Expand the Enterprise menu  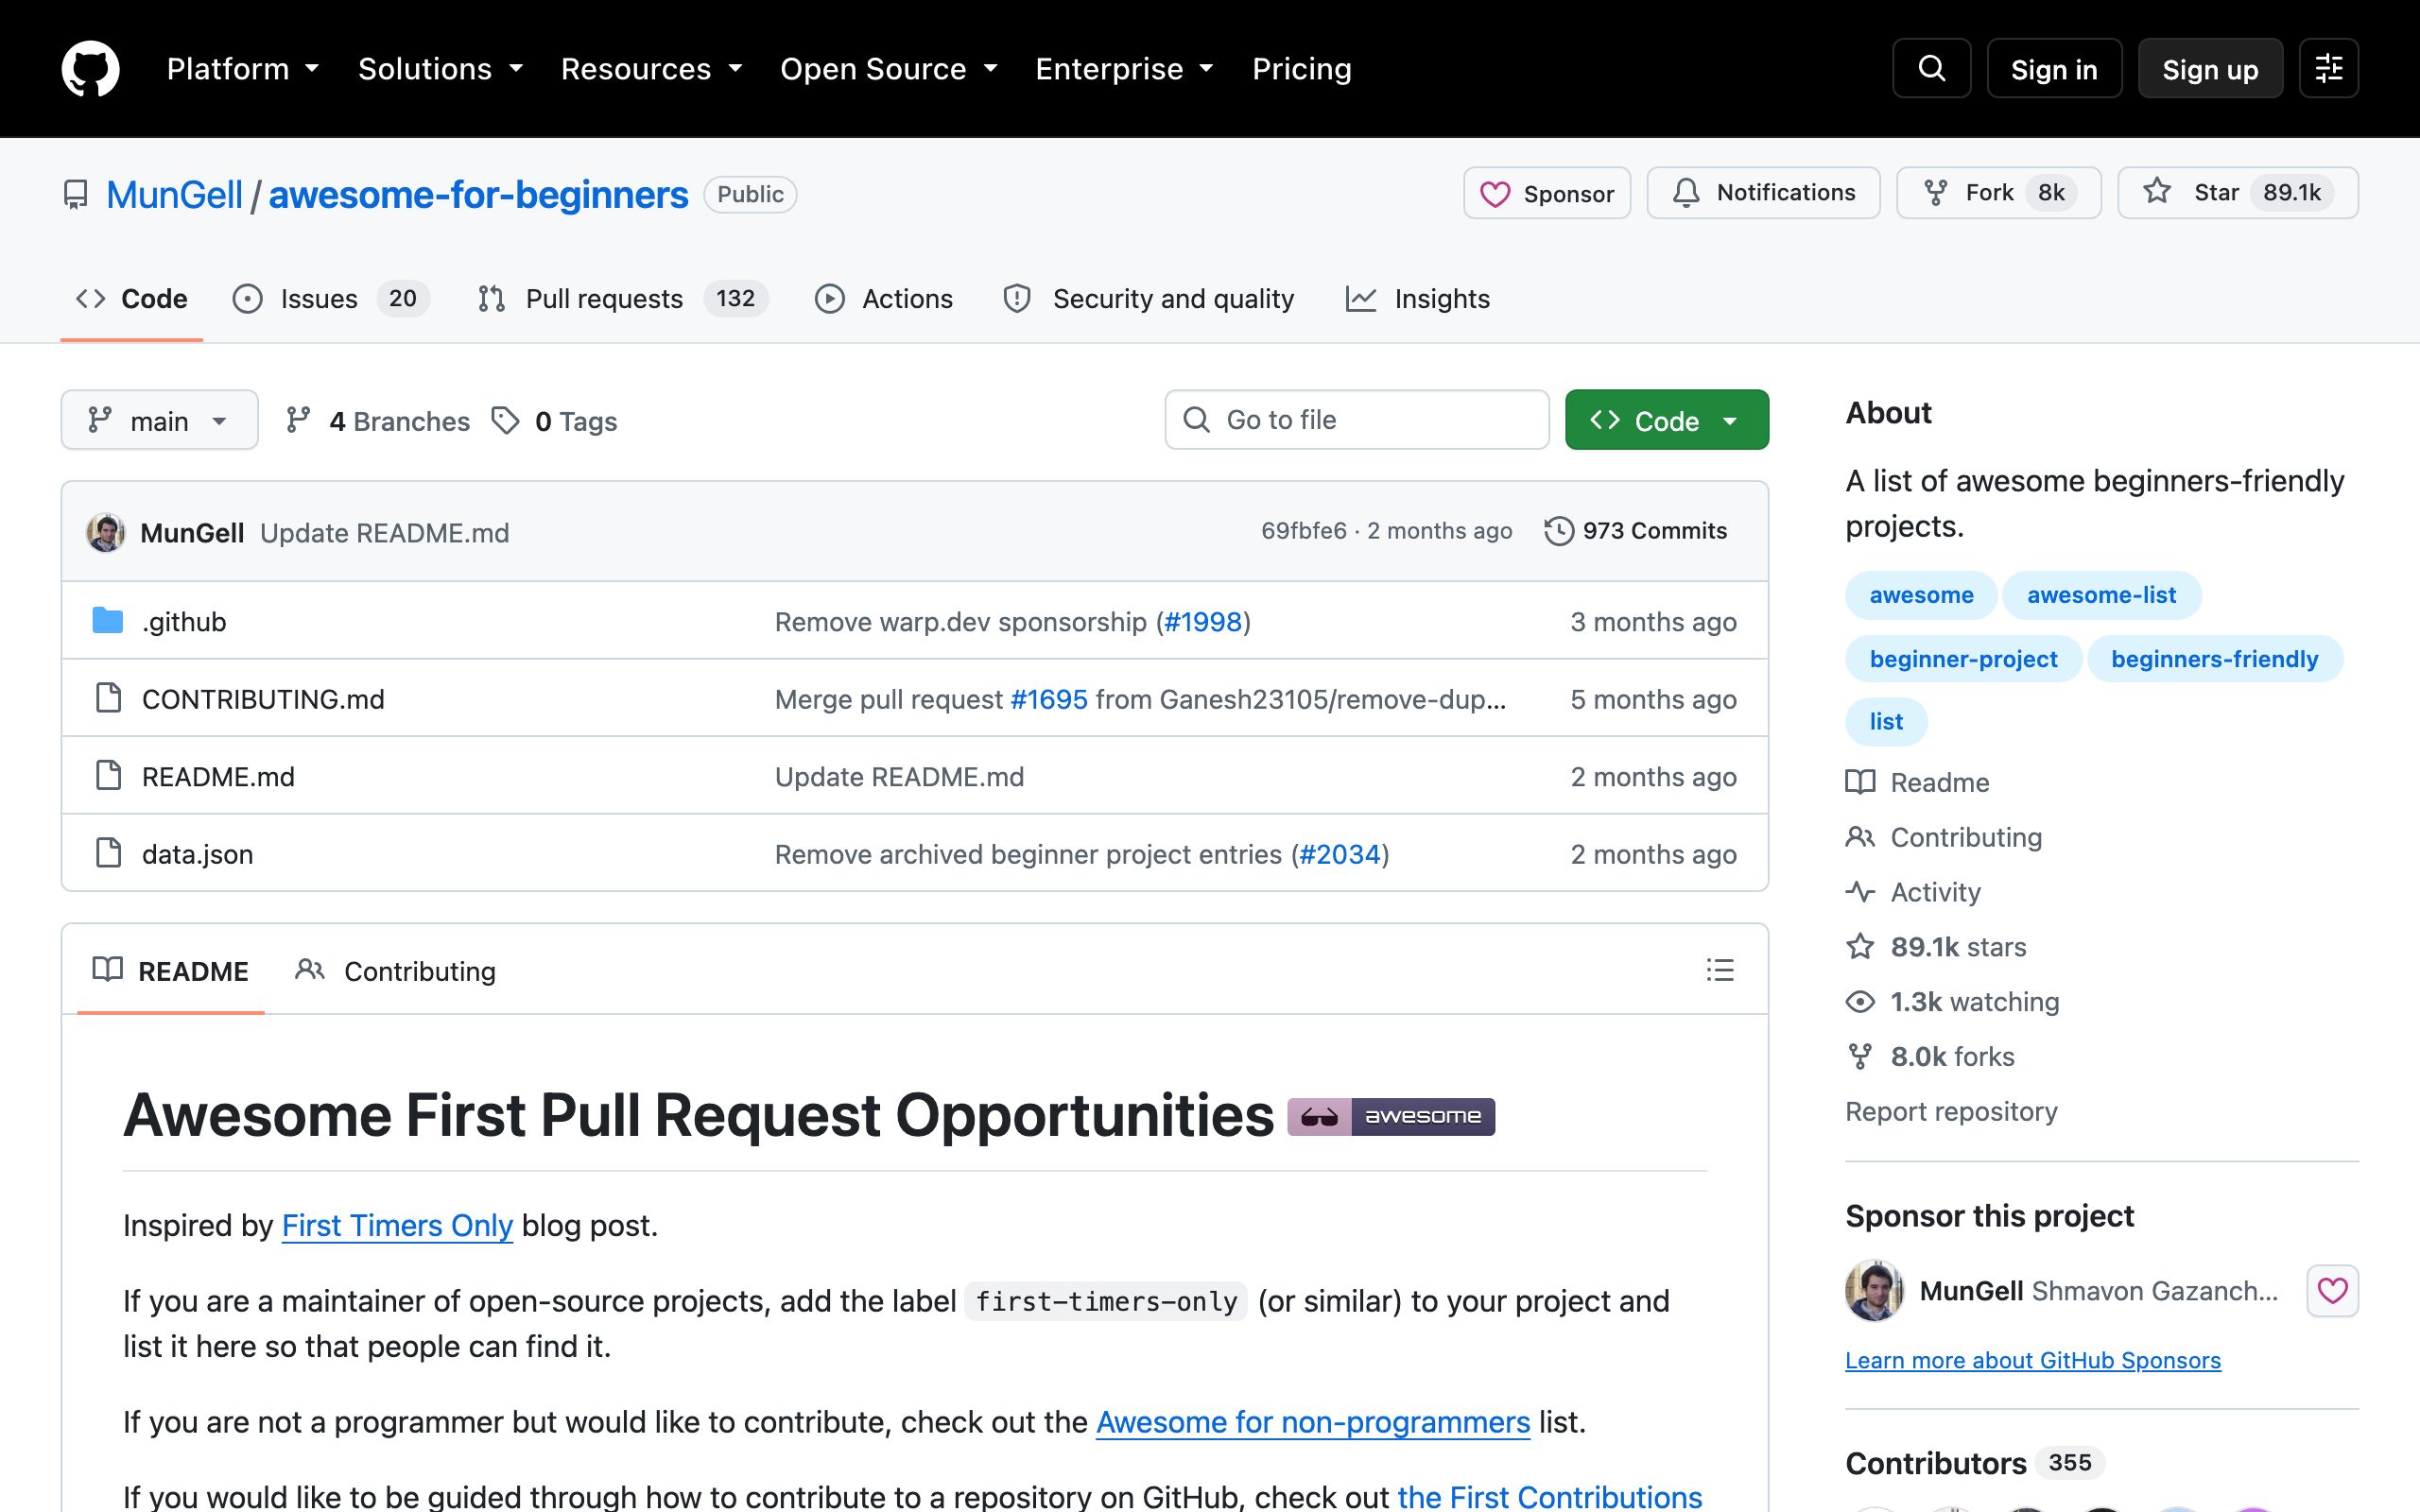click(1125, 69)
